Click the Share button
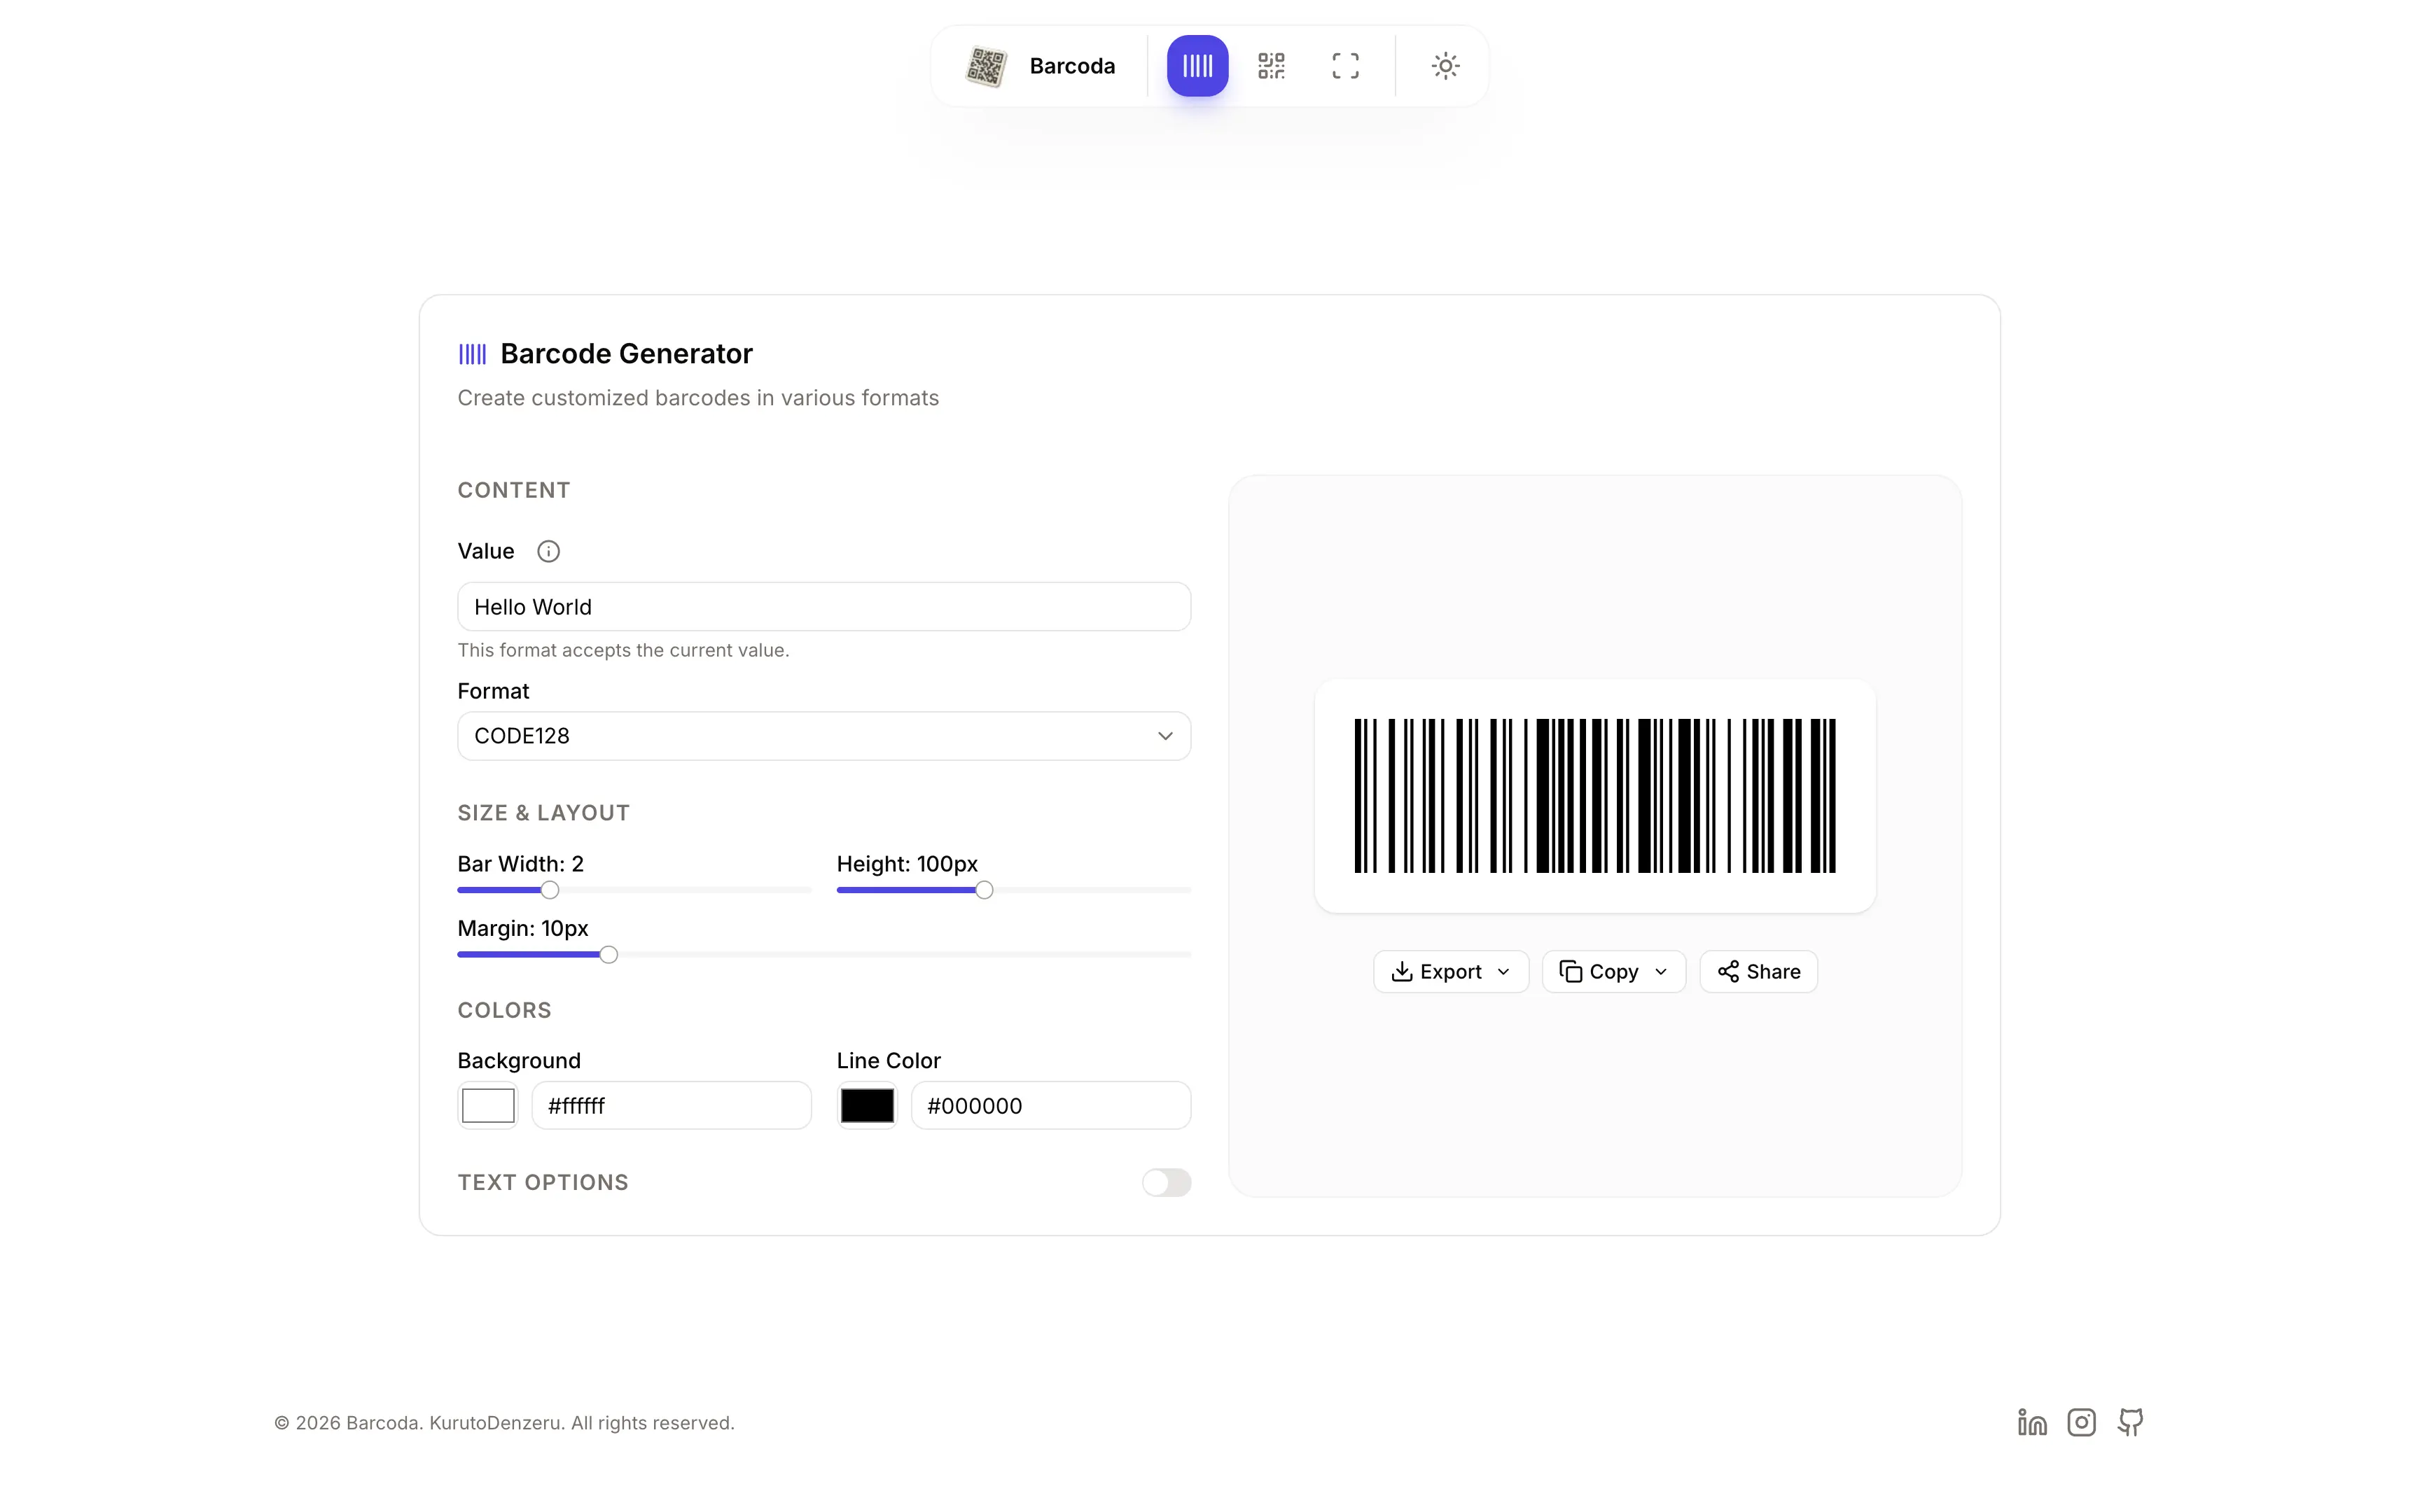 1758,971
